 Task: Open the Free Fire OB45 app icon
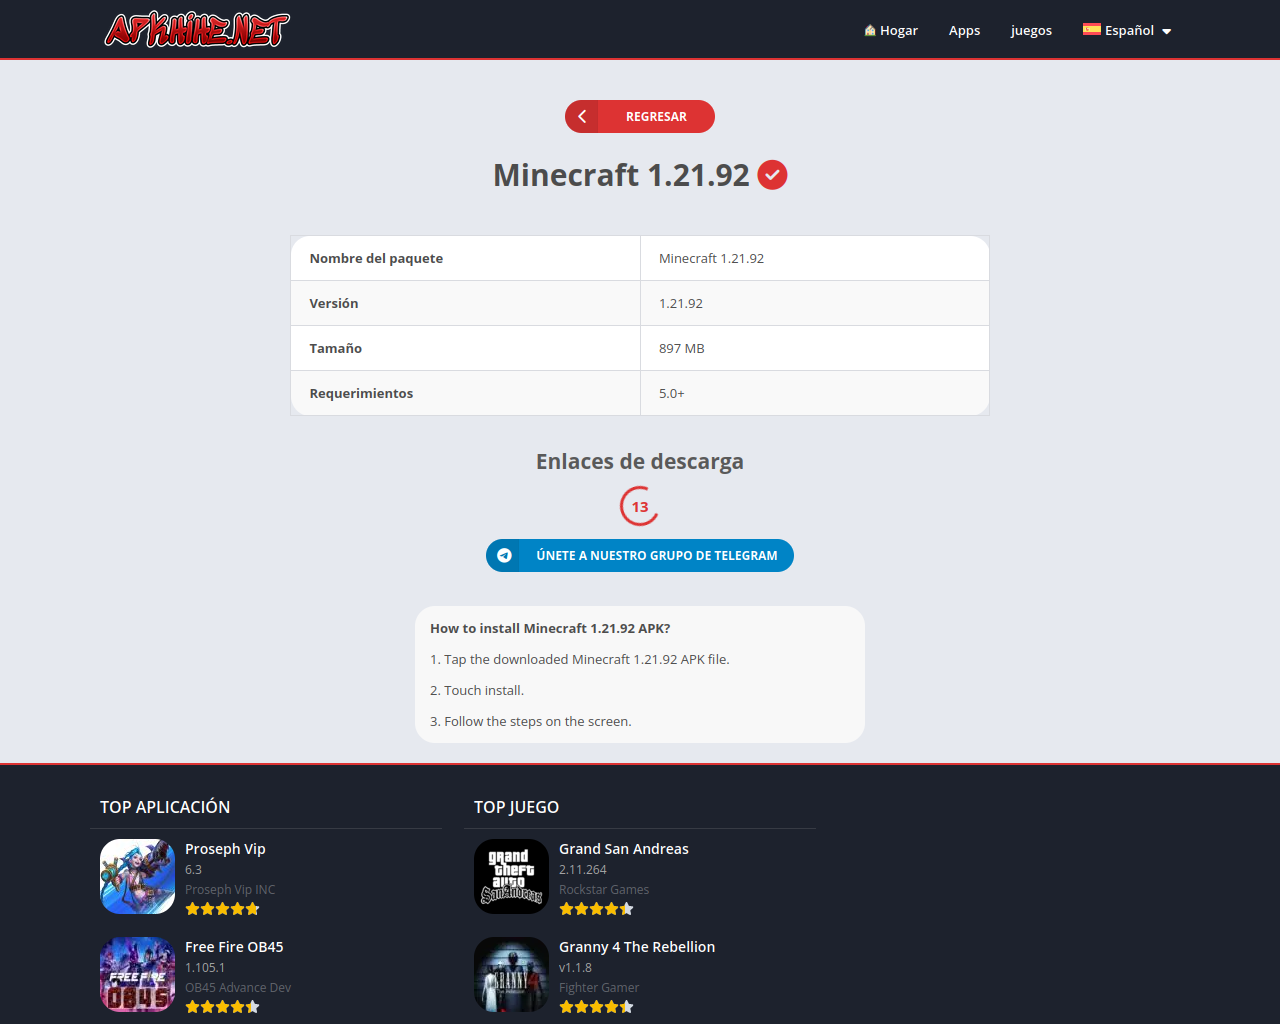coord(138,974)
